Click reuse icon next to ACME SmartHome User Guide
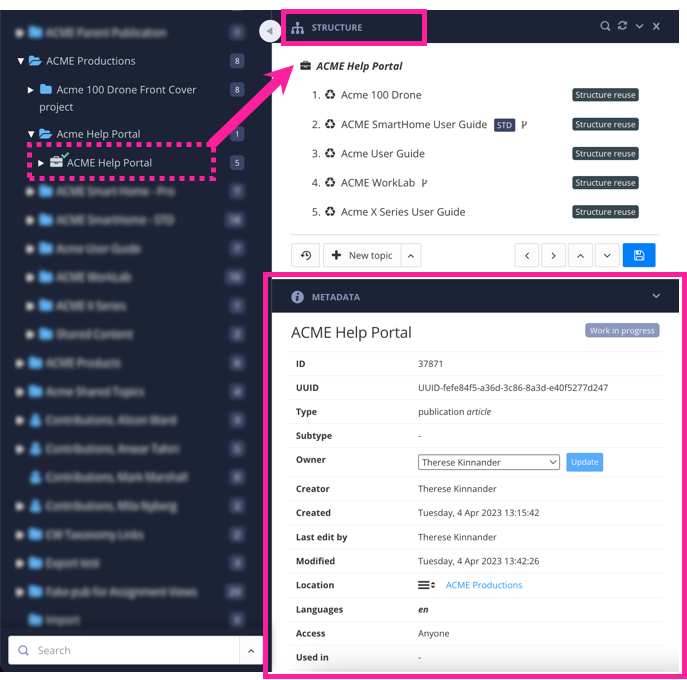Viewport: 687px width, 680px height. (x=330, y=124)
